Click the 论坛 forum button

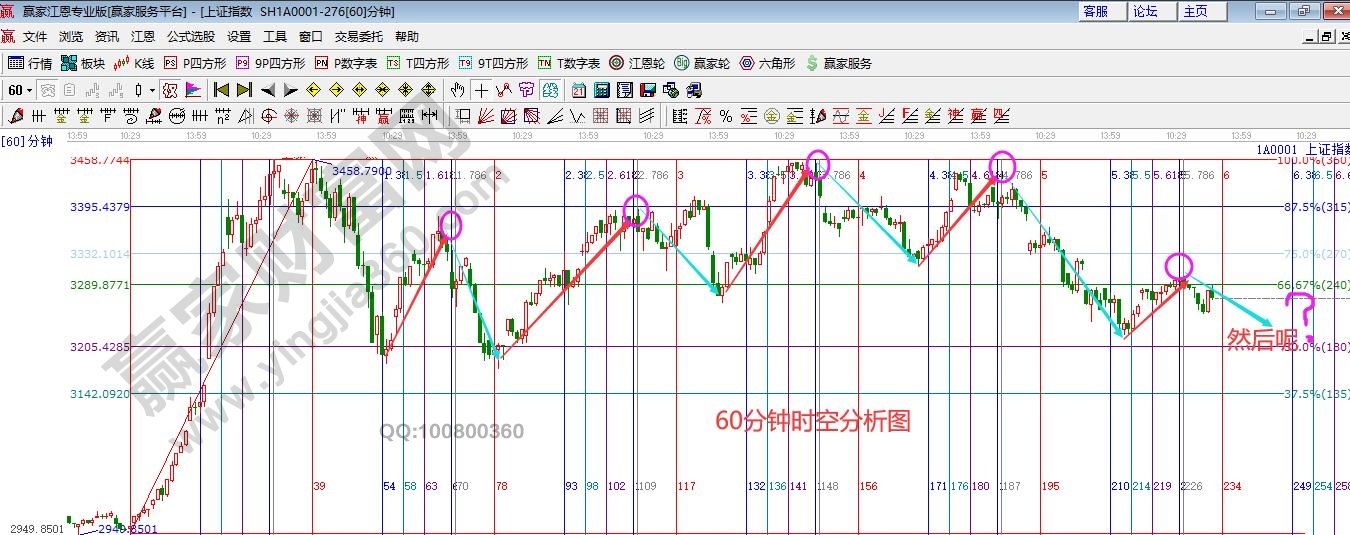(1145, 11)
